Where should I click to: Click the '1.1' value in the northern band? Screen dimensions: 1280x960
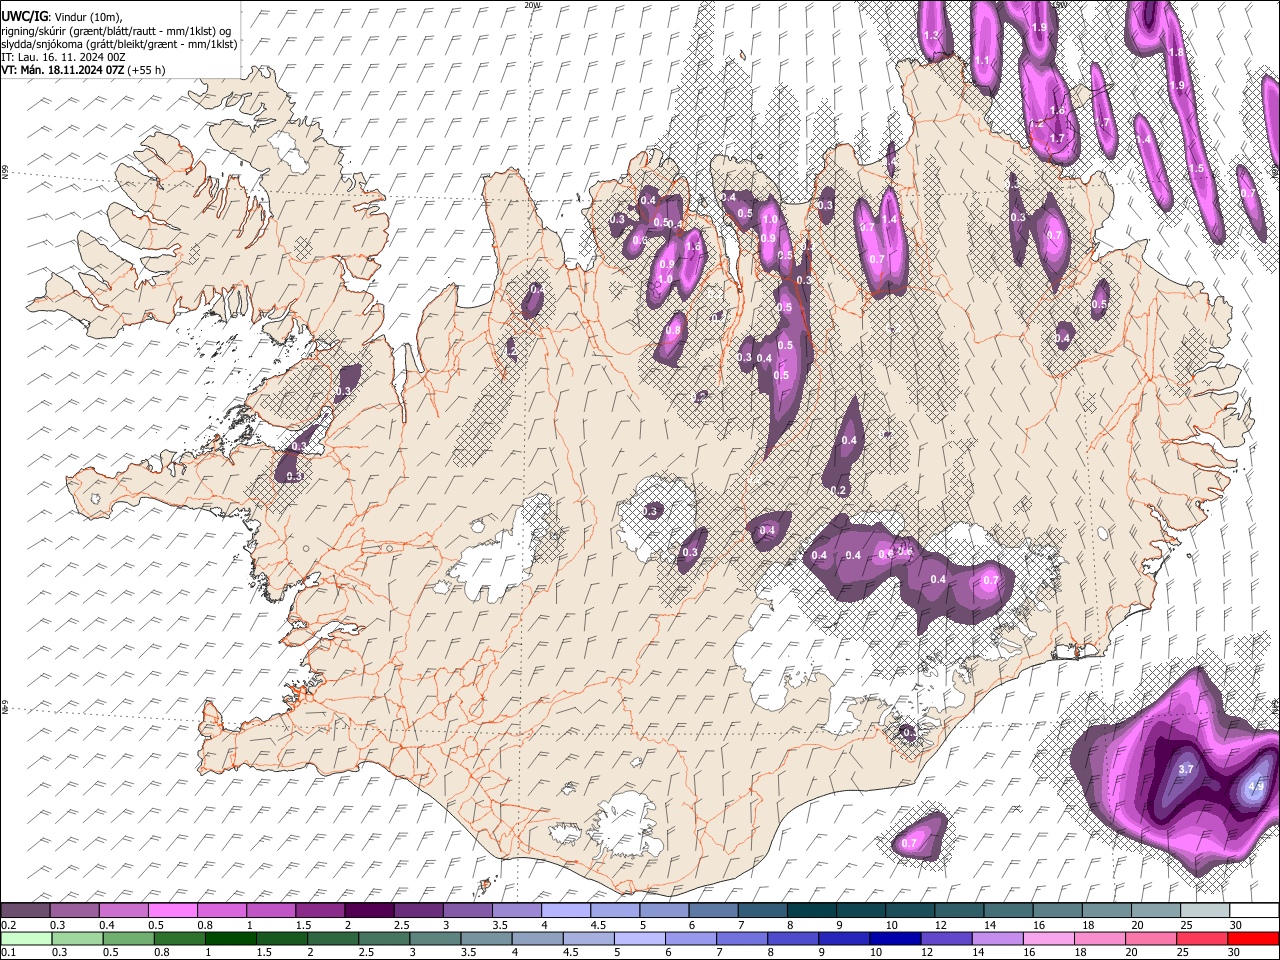[x=981, y=61]
